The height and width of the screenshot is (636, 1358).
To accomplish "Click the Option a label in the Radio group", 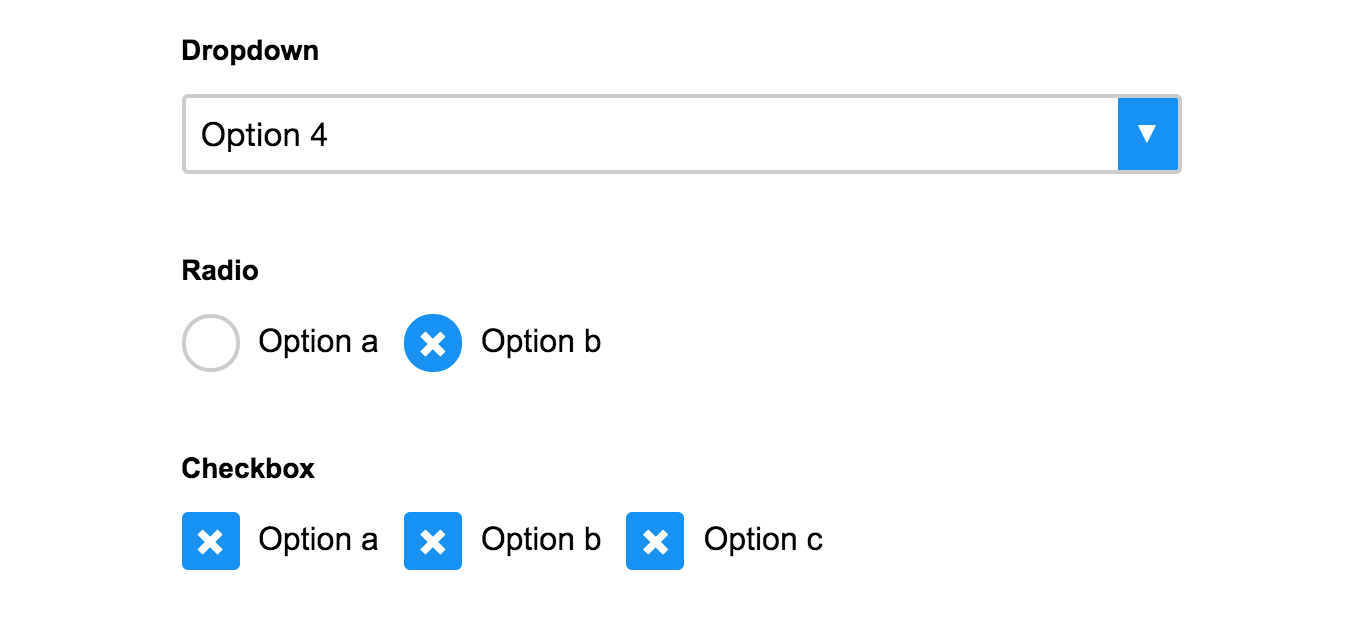I will (x=318, y=342).
